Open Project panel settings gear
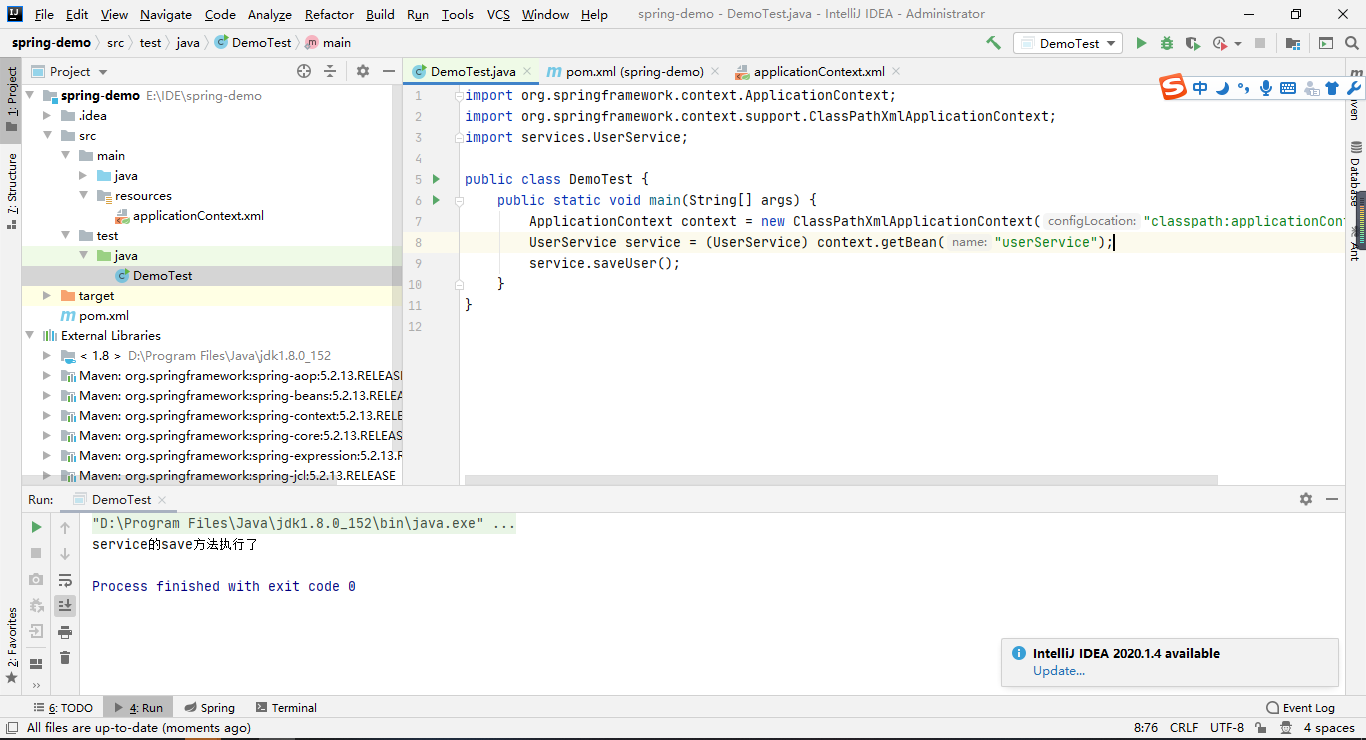 tap(363, 71)
